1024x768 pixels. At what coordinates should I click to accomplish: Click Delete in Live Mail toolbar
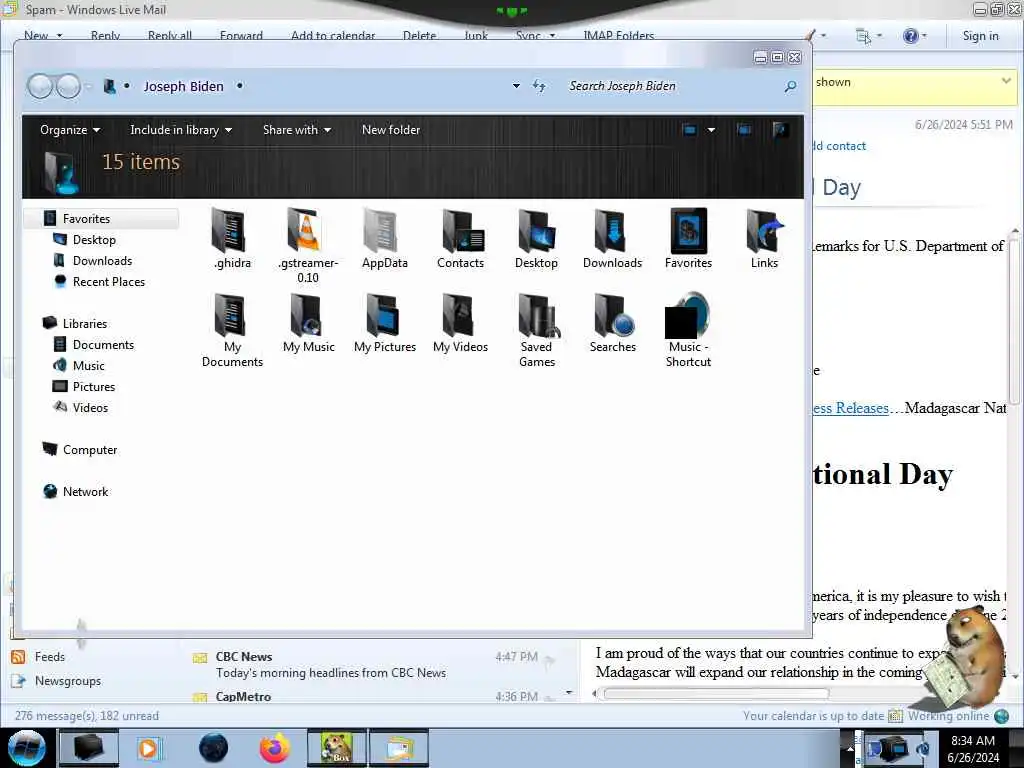coord(419,36)
